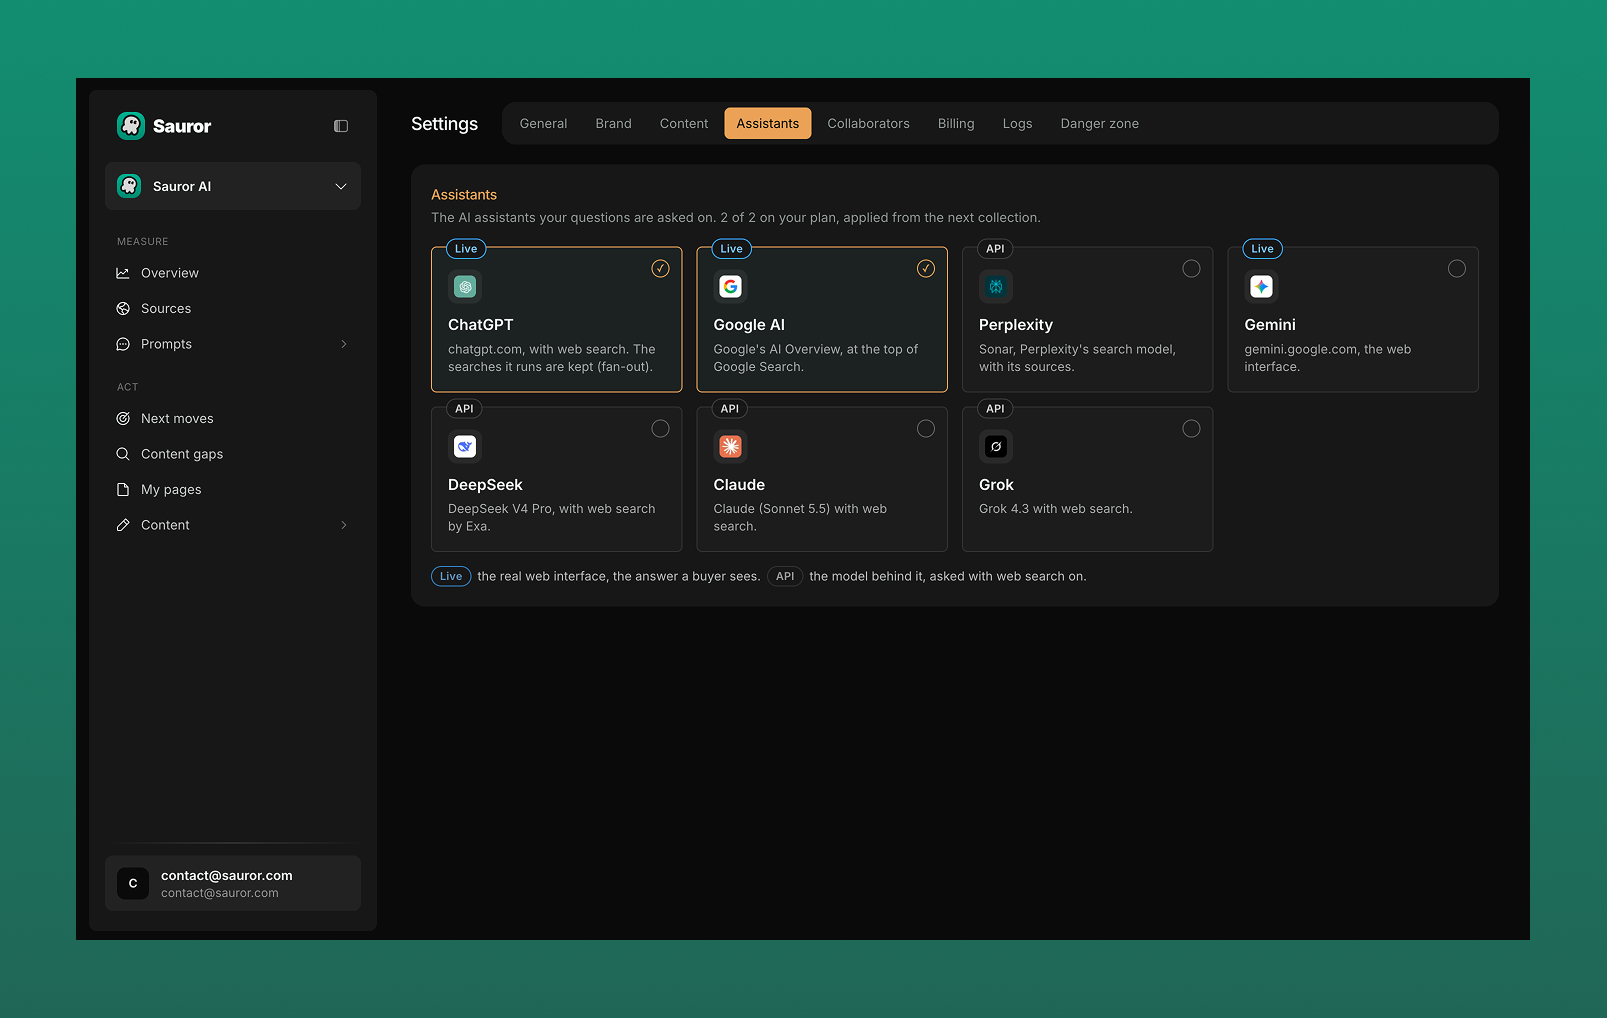Open the Collaborators tab

(869, 124)
